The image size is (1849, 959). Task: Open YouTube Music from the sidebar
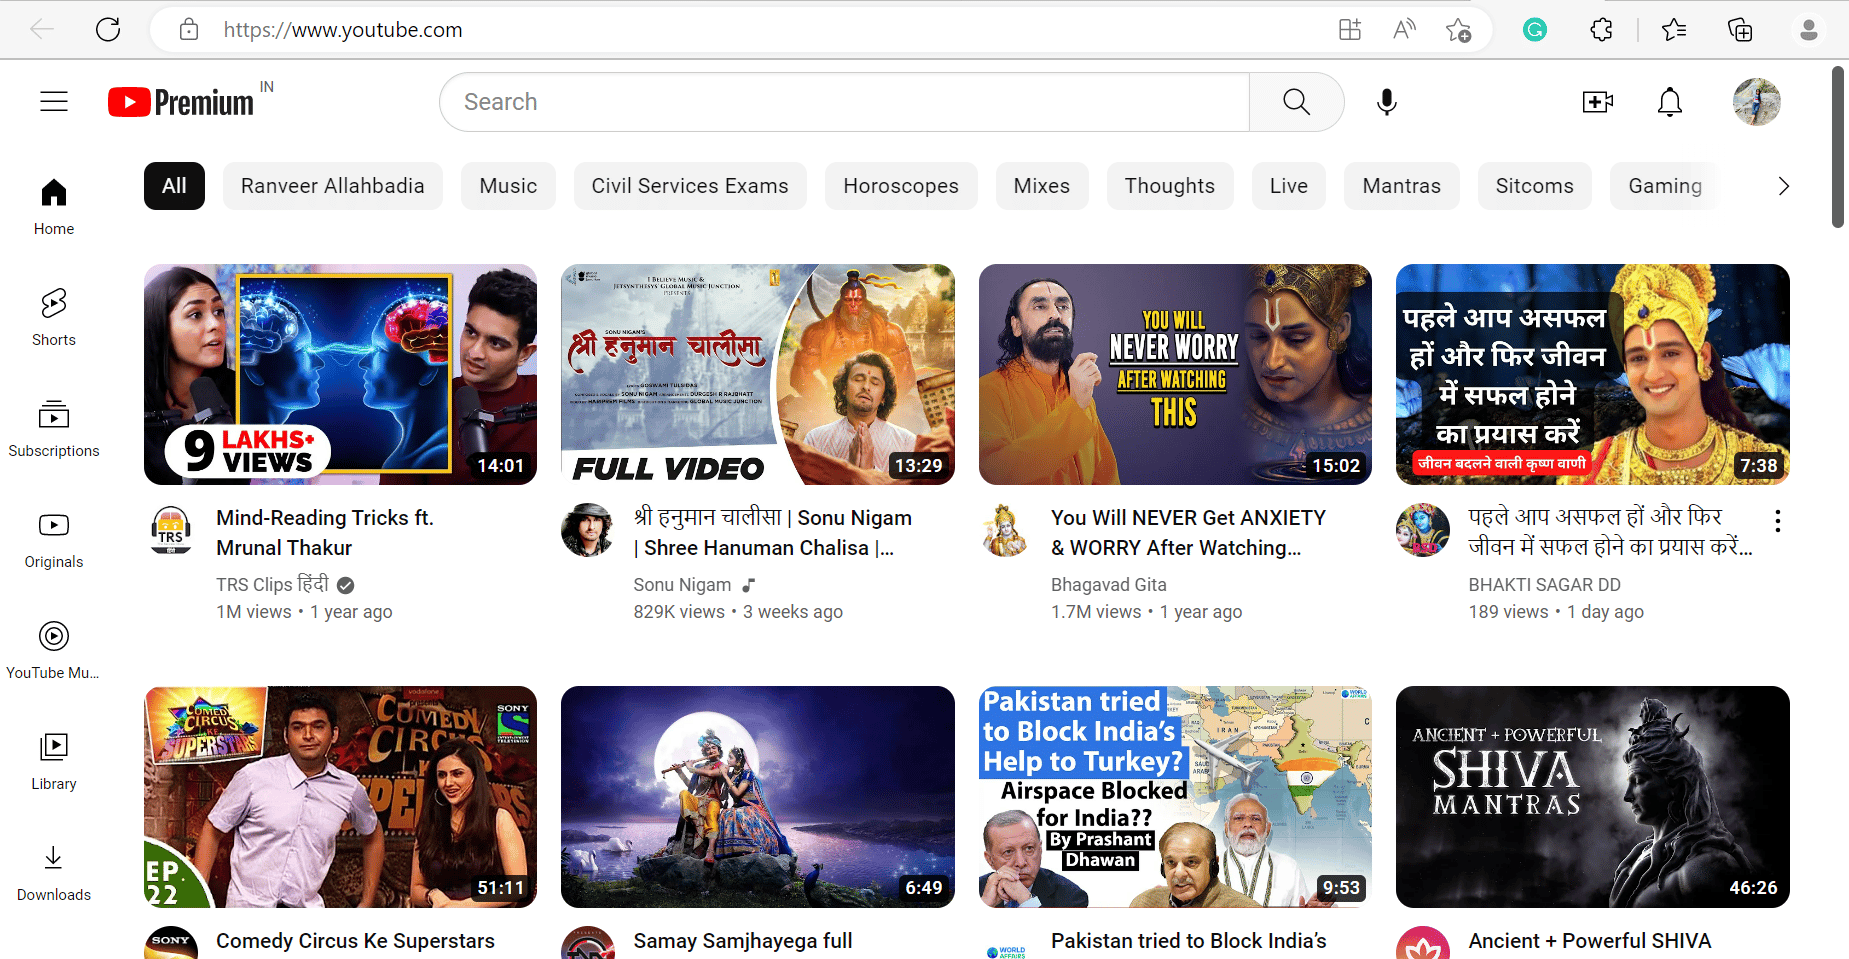(53, 648)
